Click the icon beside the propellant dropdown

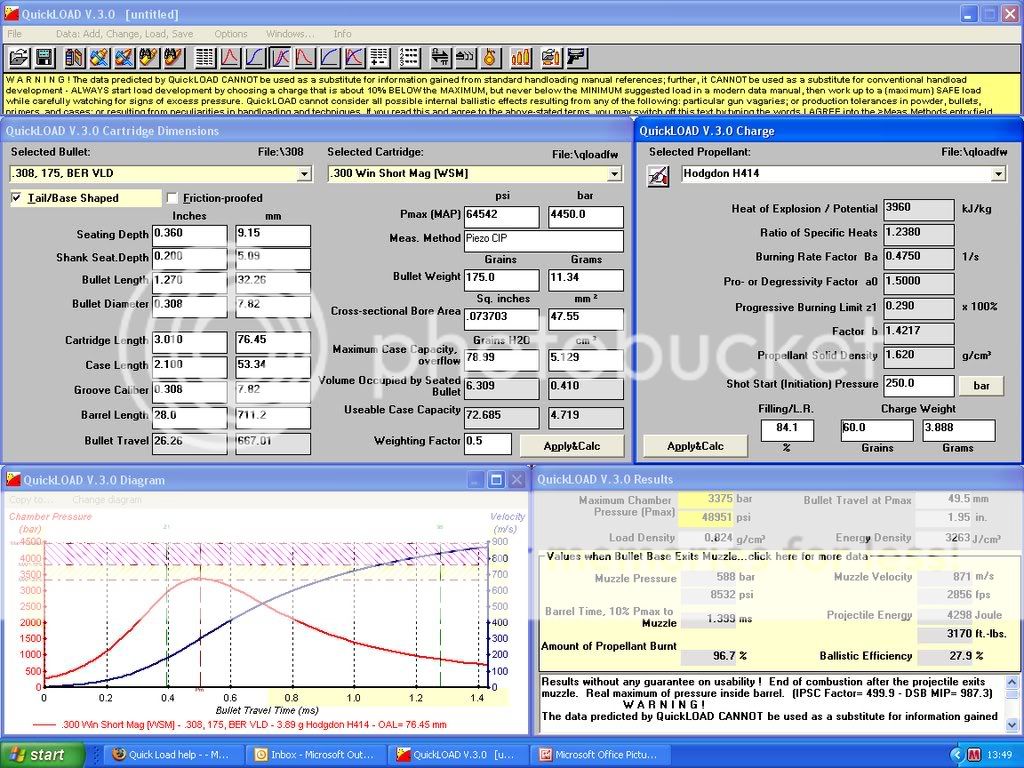659,174
